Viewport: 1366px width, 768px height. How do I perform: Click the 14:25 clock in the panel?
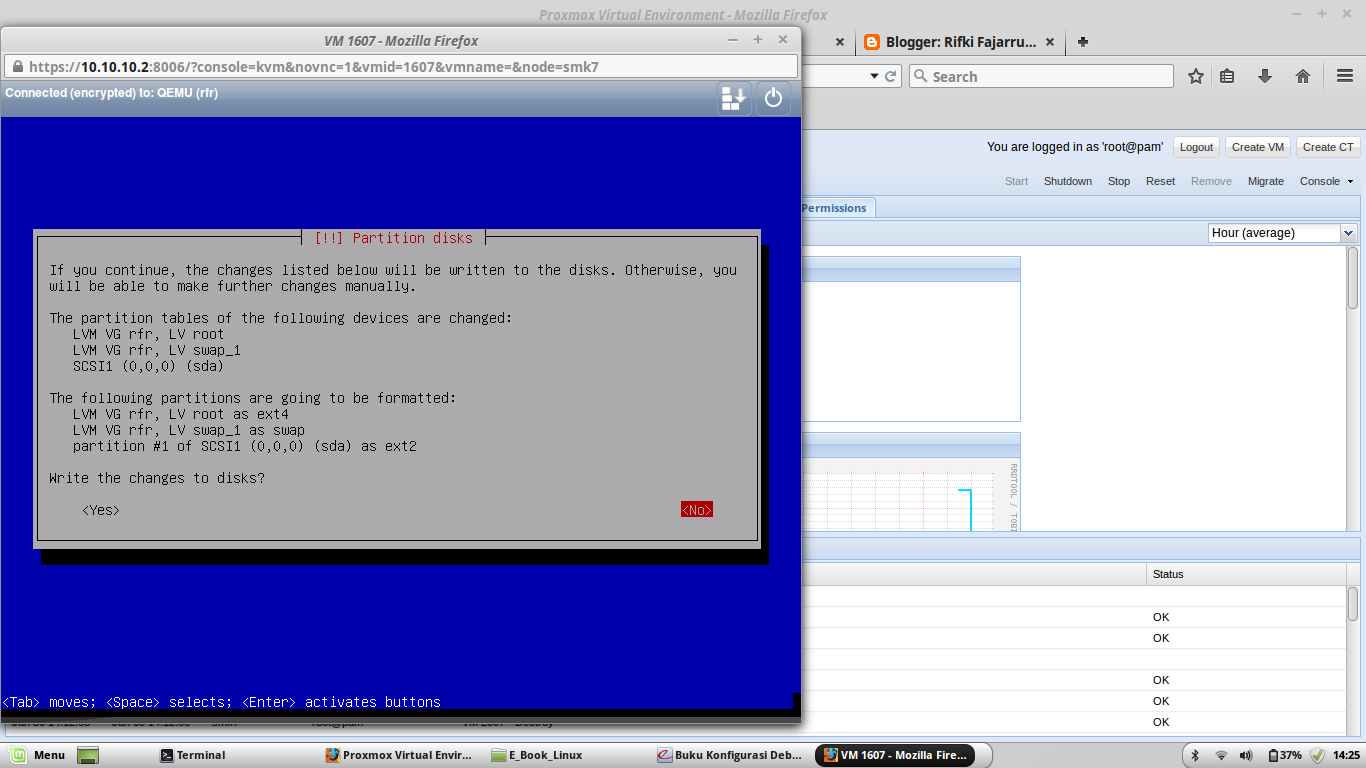(x=1346, y=755)
